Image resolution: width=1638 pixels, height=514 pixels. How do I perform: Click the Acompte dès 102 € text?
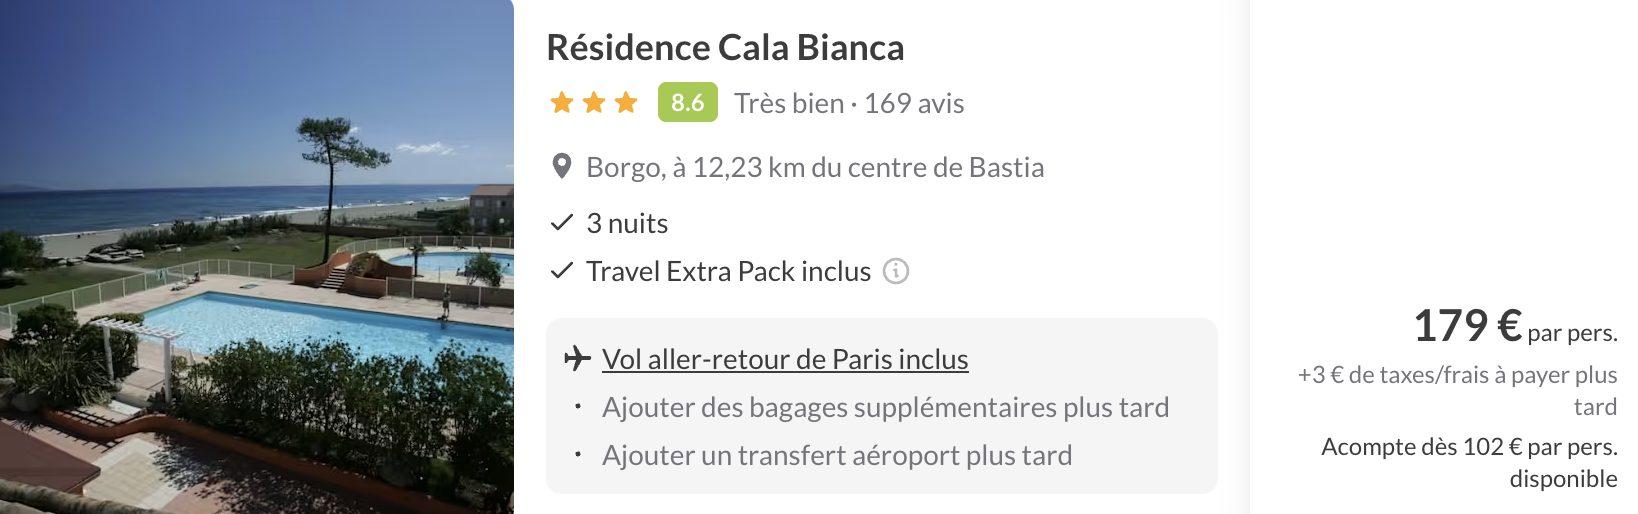[x=1469, y=462]
